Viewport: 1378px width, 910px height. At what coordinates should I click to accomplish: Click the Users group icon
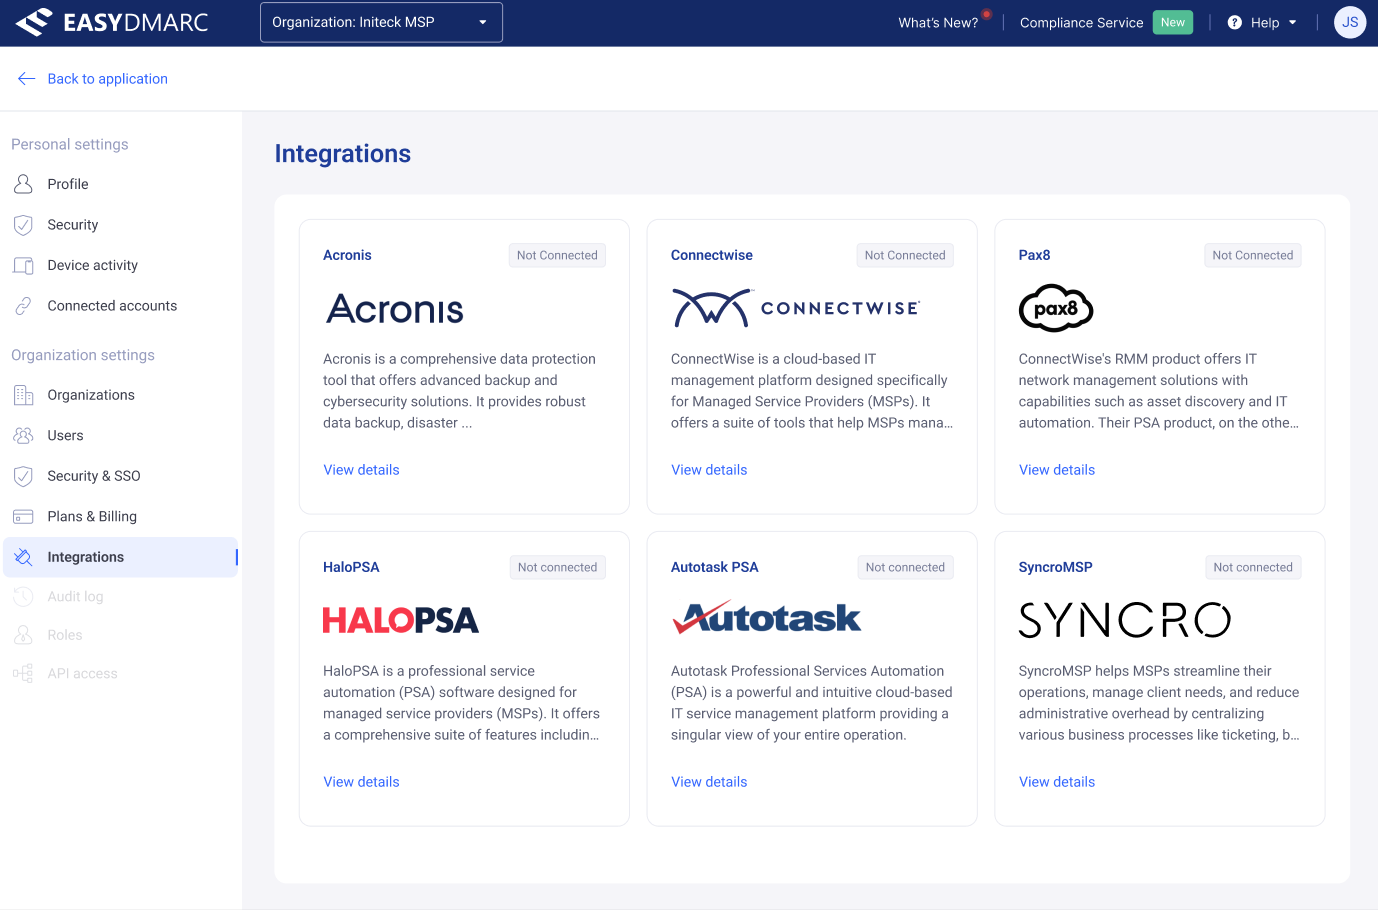(x=23, y=435)
